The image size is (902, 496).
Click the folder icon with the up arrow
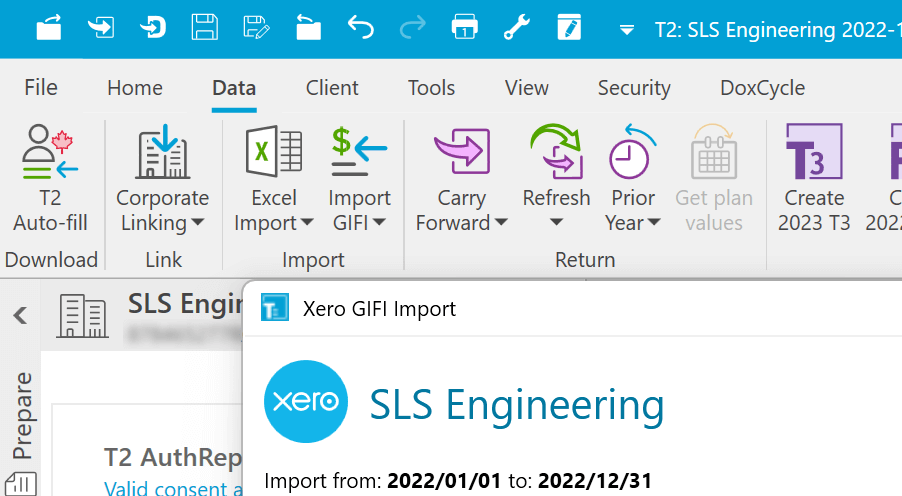(x=308, y=28)
